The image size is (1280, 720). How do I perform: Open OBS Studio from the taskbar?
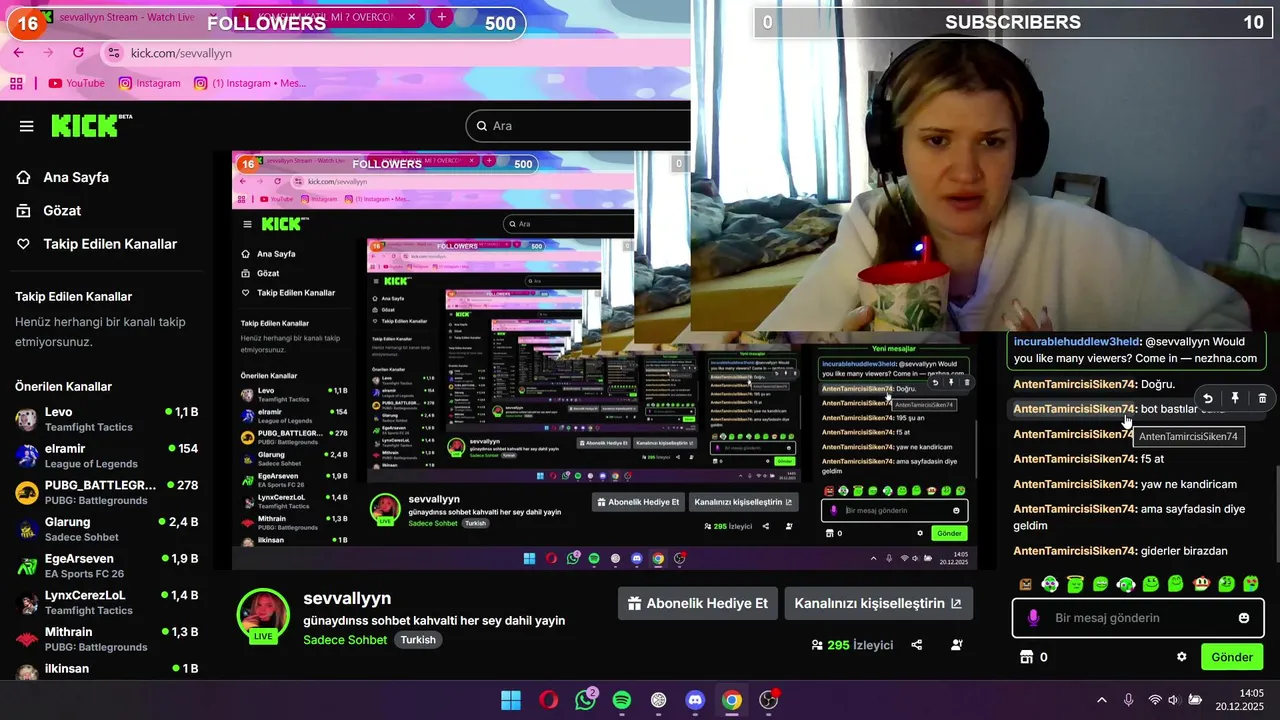point(769,700)
